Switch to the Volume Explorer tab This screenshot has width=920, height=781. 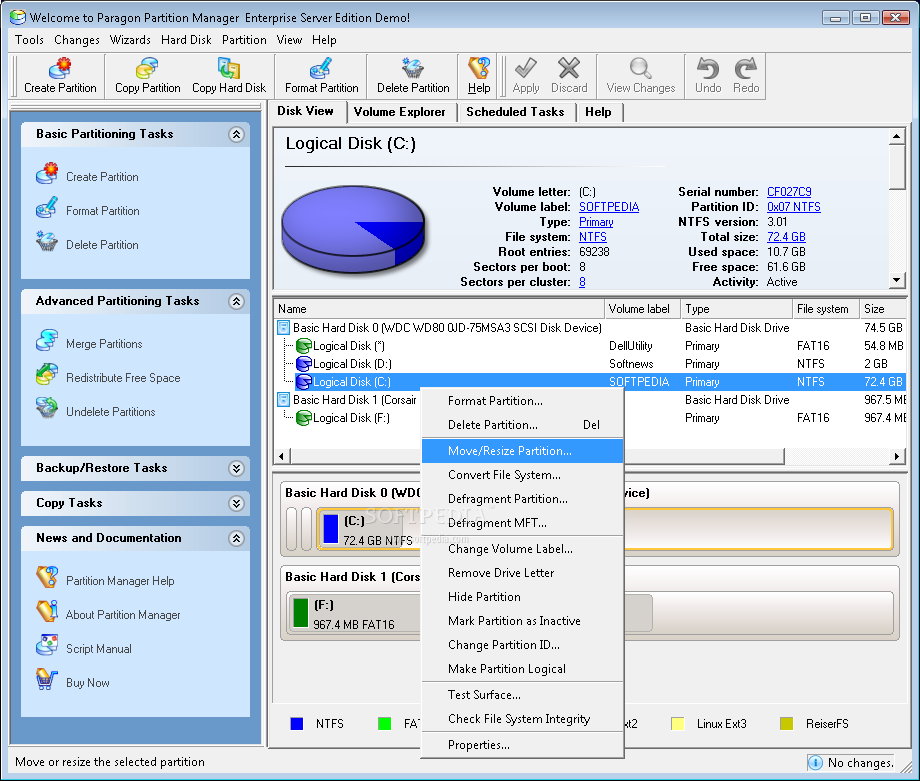(400, 112)
